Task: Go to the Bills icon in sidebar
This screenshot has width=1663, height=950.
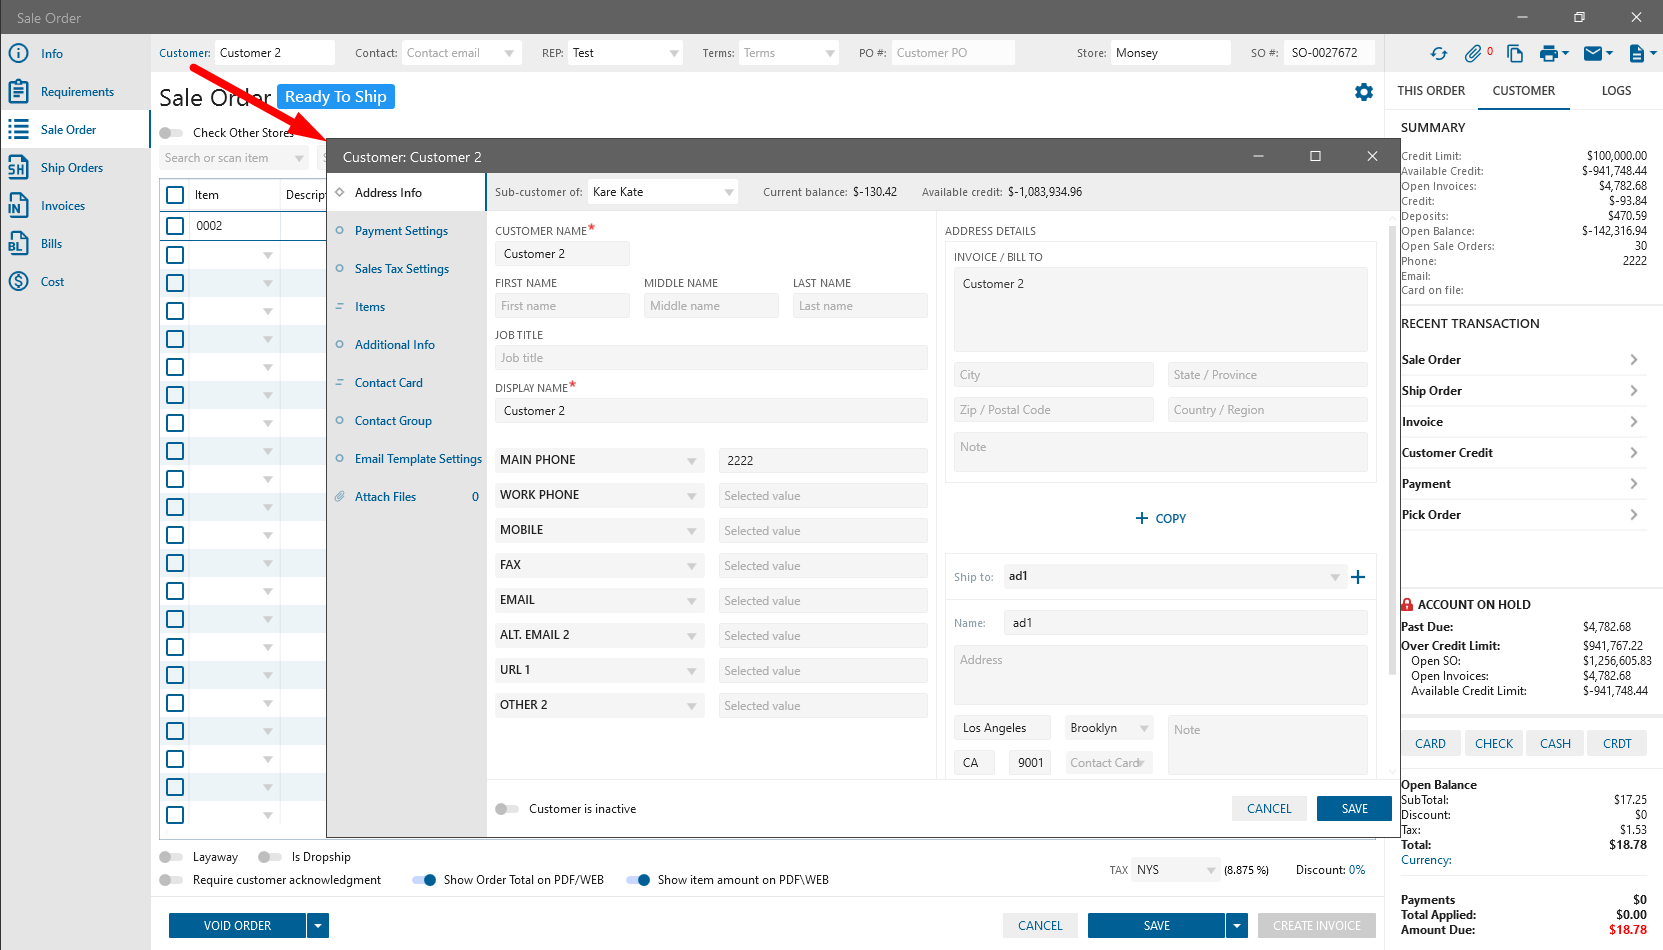Action: (18, 243)
